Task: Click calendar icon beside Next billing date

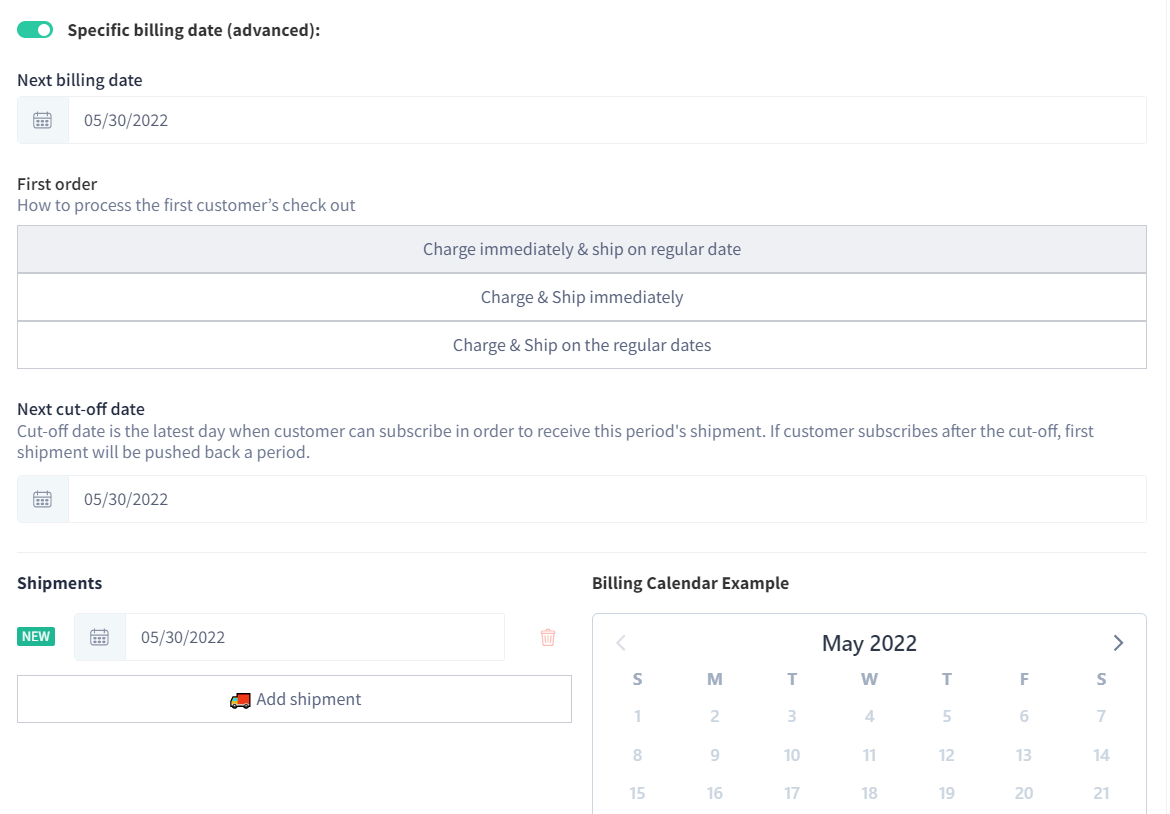Action: (43, 120)
